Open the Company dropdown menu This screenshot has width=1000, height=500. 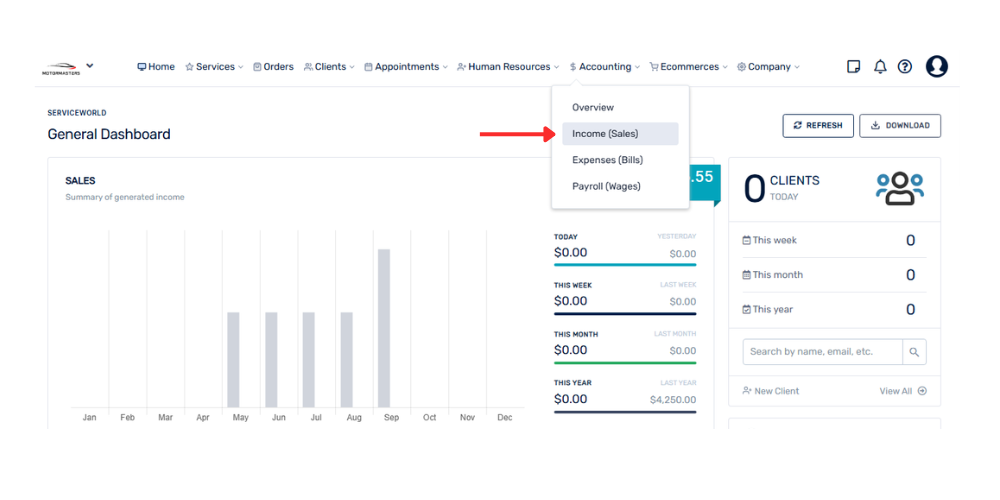click(x=768, y=67)
